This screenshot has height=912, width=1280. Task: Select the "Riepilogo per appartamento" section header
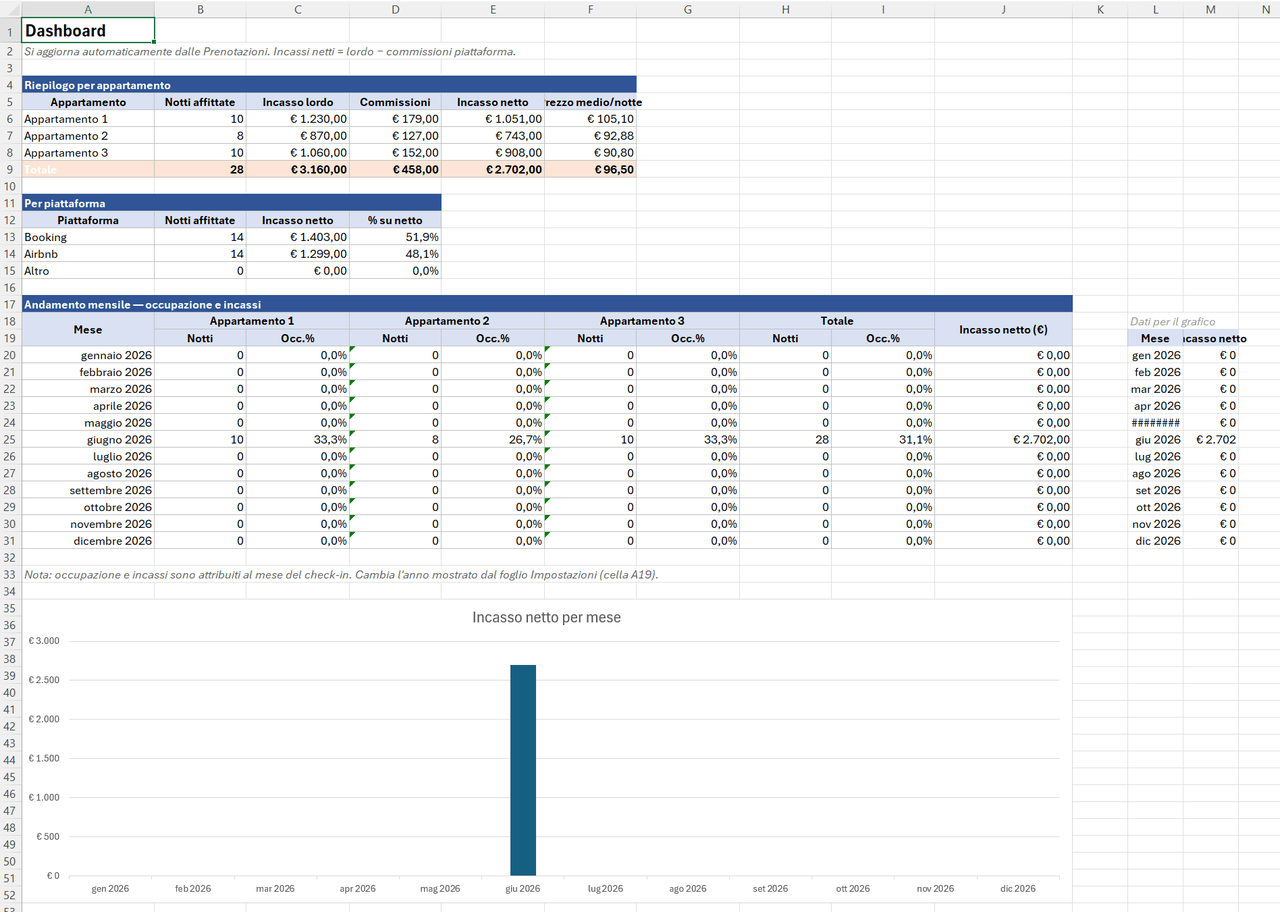point(328,85)
